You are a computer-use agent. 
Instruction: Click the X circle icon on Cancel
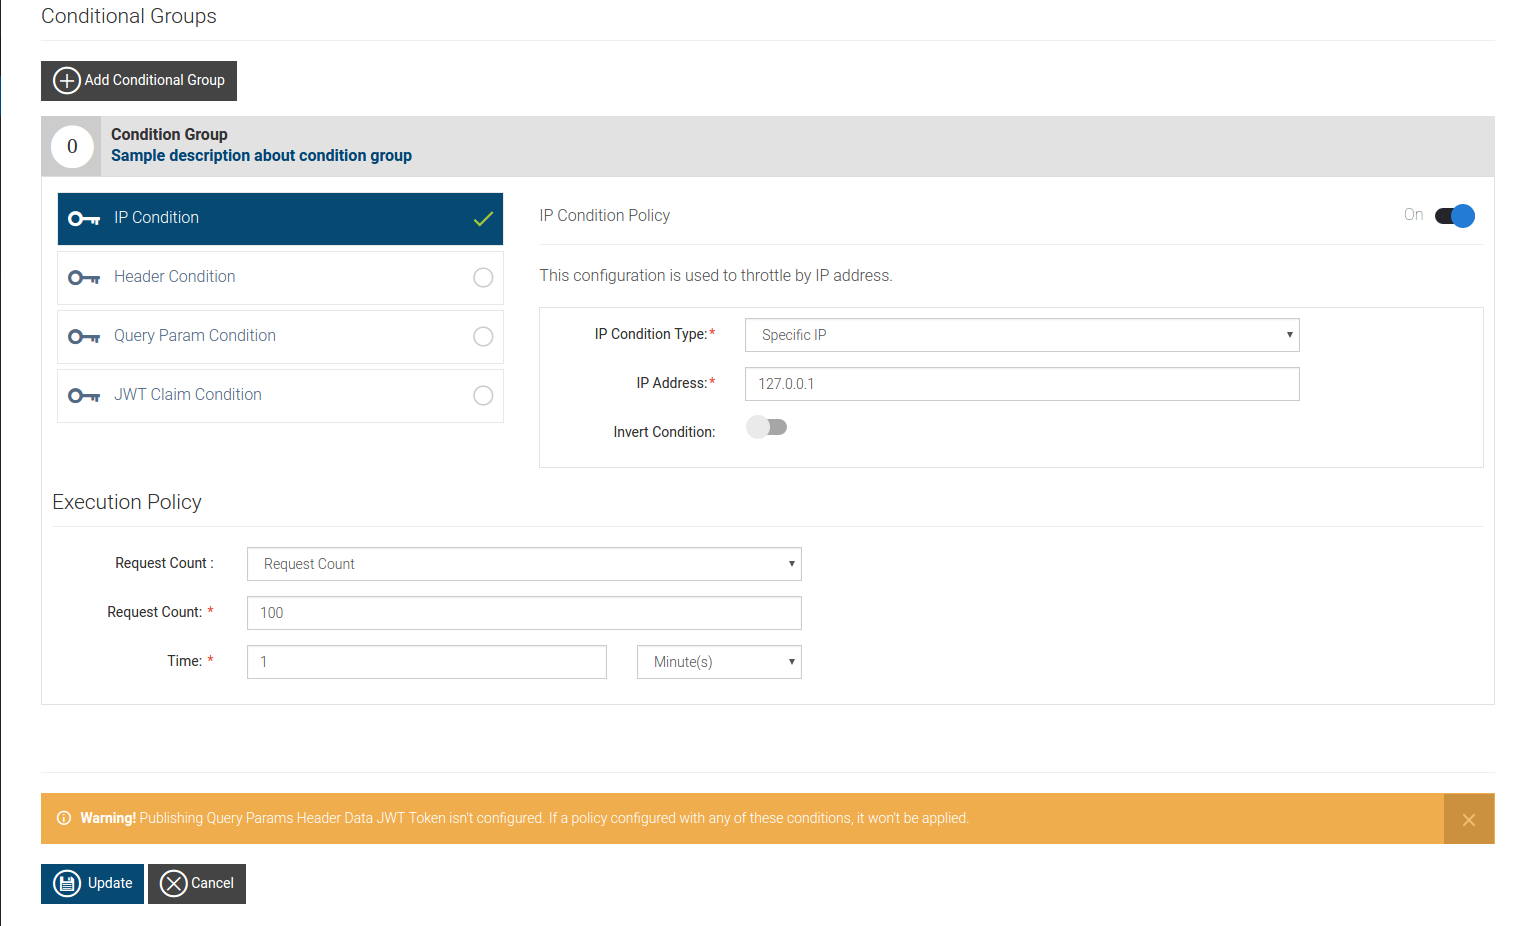click(x=174, y=884)
